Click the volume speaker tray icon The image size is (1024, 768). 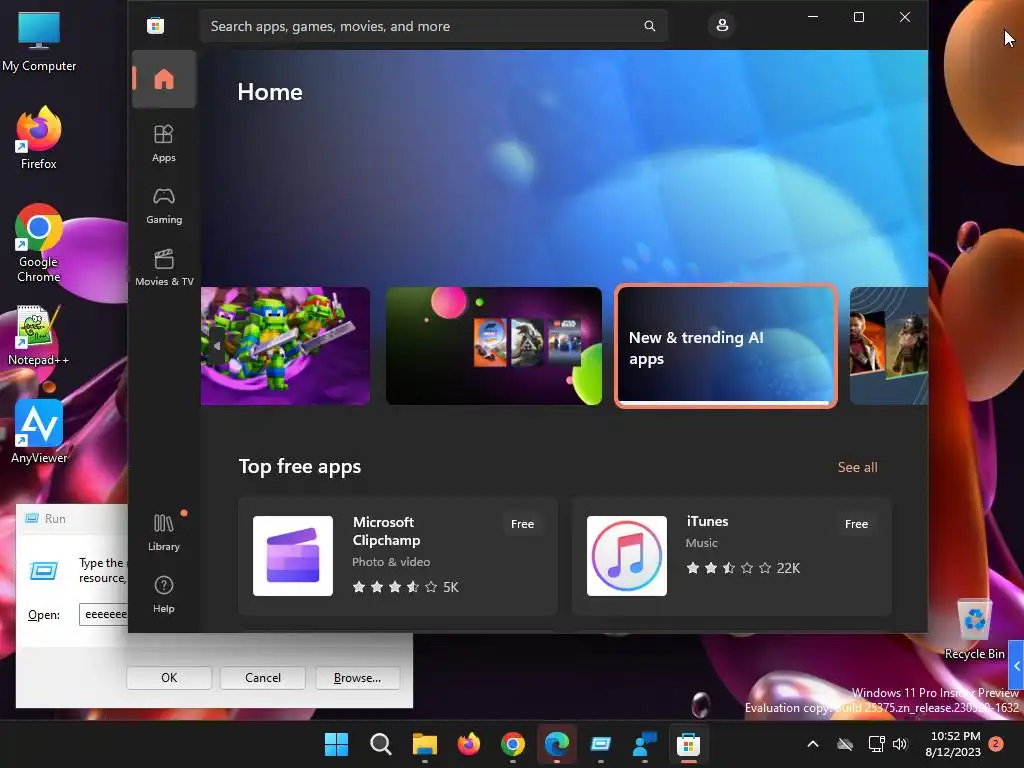coord(900,744)
